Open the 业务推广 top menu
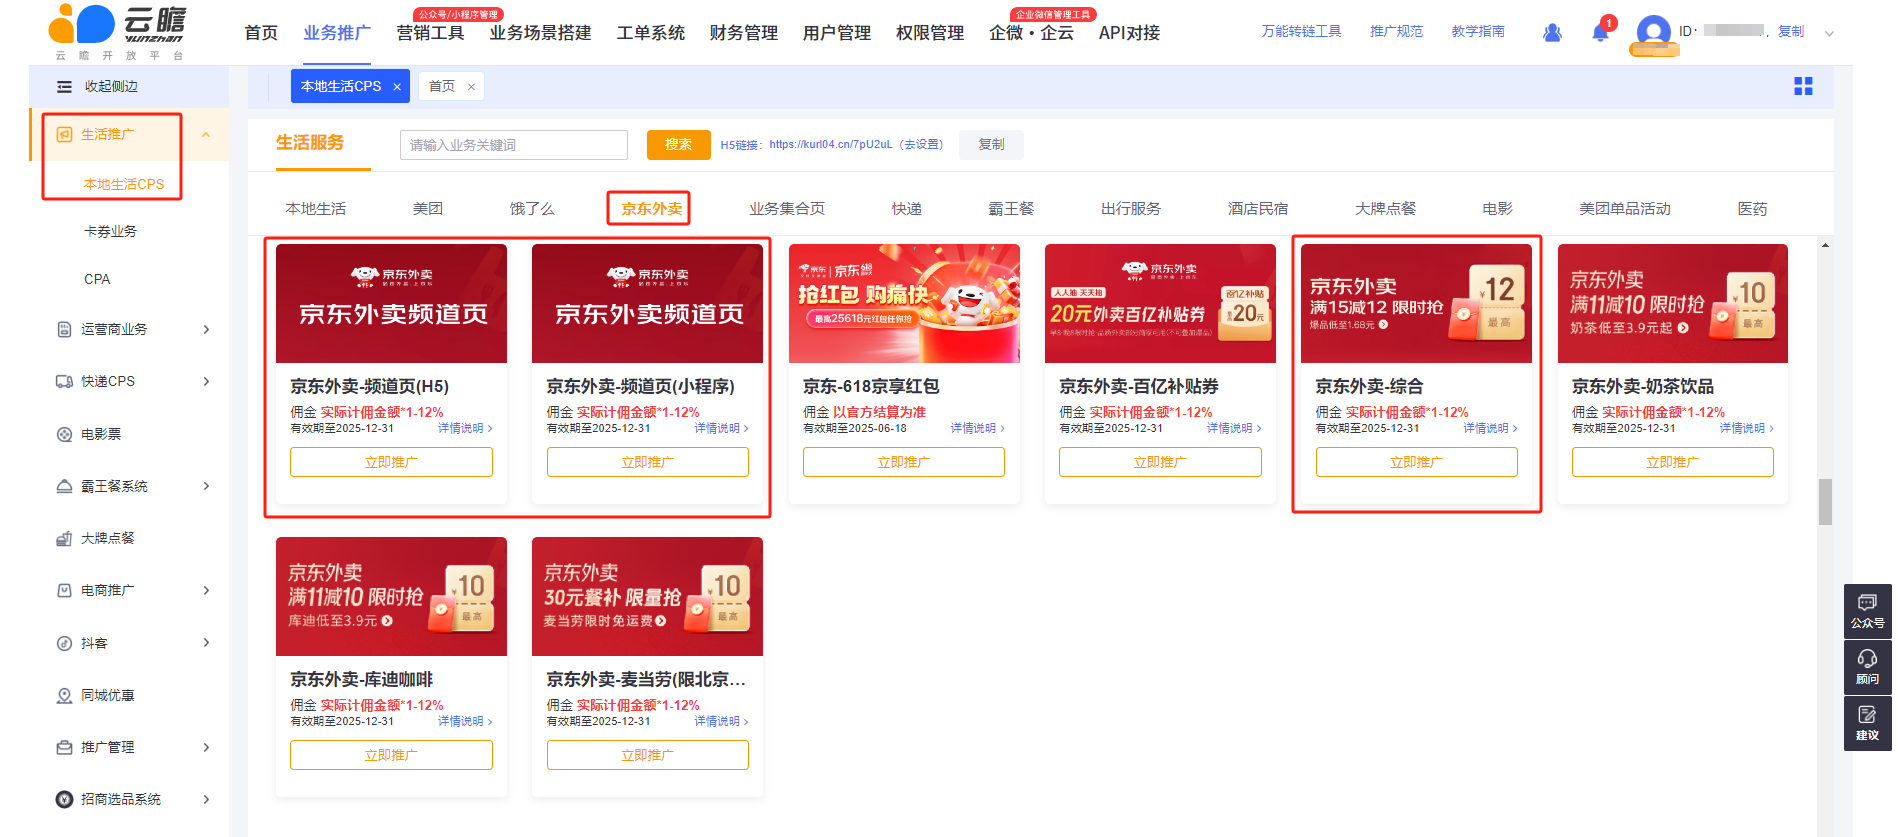Viewport: 1898px width, 837px height. click(x=337, y=33)
